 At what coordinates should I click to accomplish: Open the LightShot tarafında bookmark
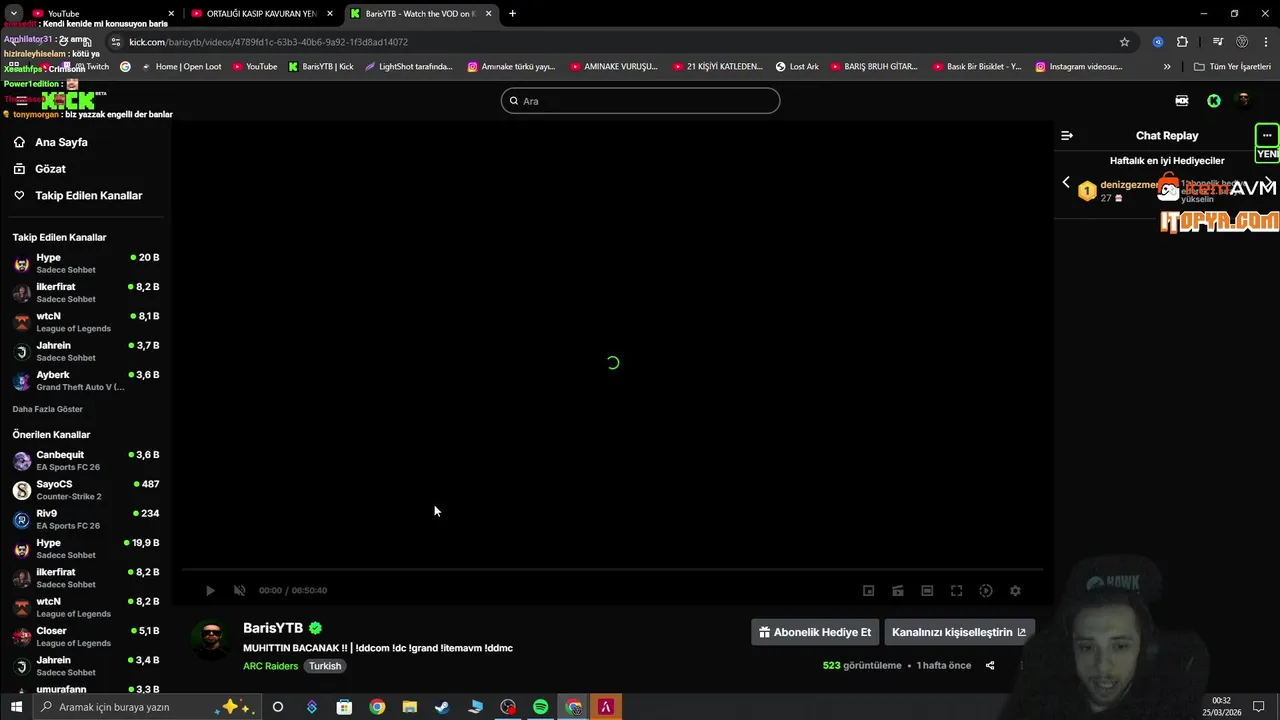408,67
